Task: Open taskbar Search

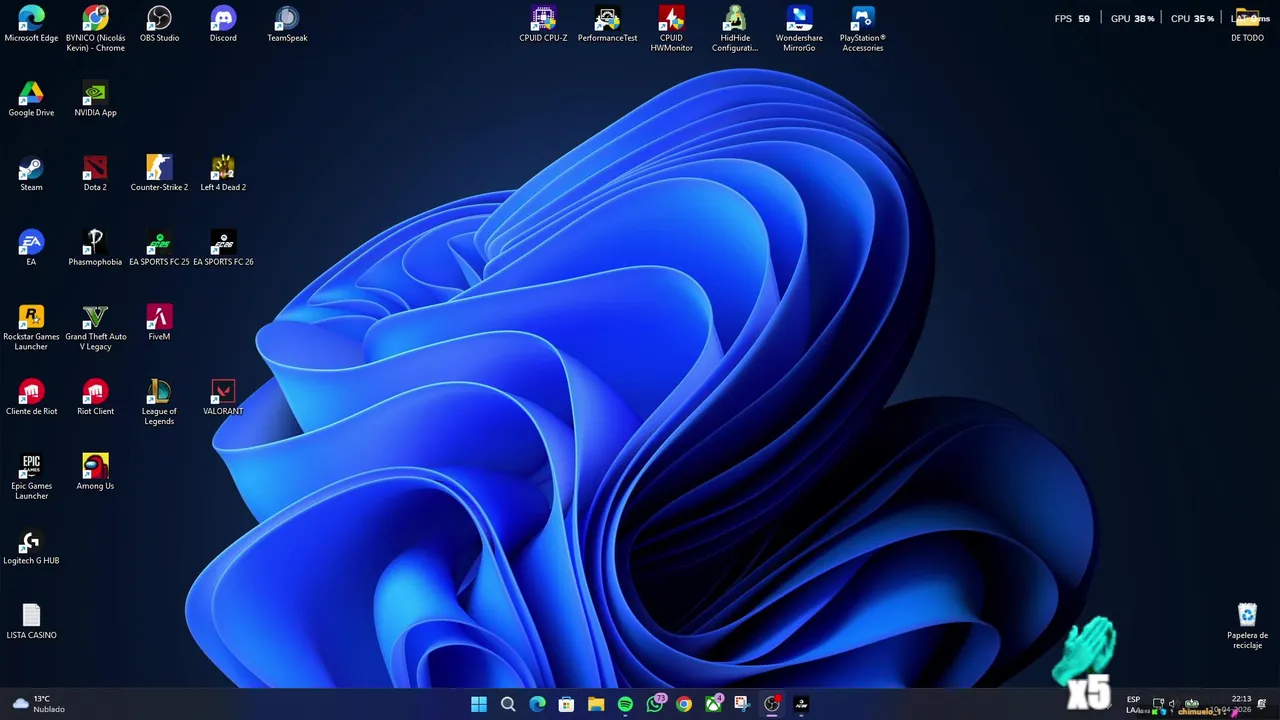Action: tap(508, 704)
